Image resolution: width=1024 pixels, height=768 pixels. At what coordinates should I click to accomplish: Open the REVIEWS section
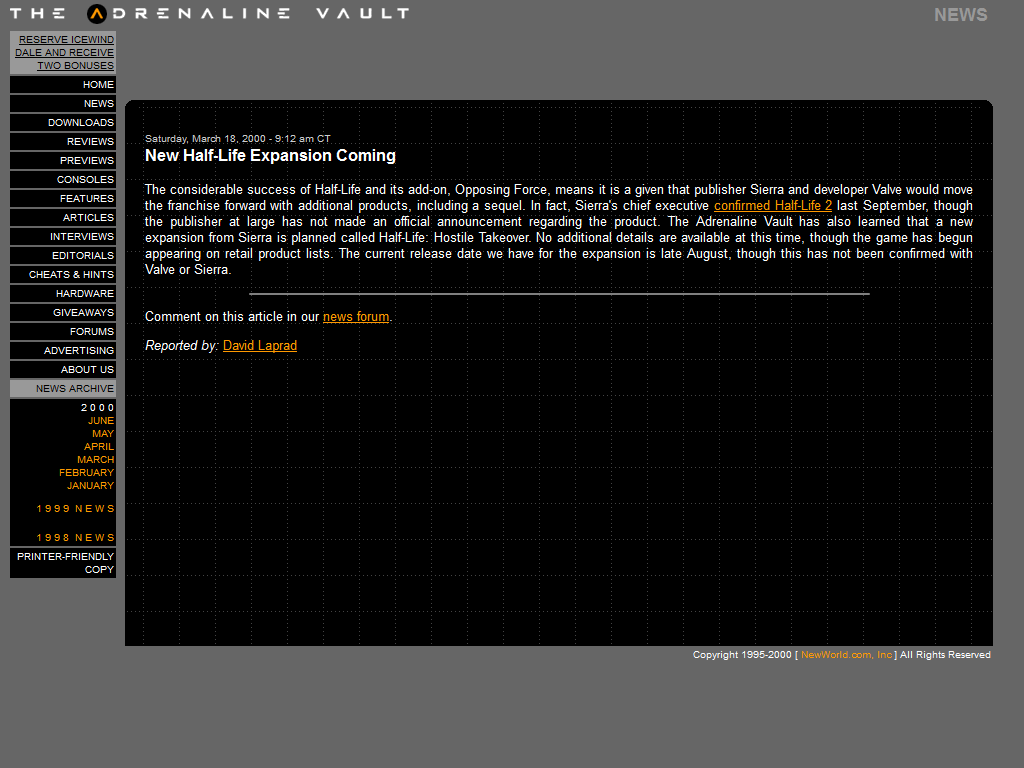(x=63, y=141)
